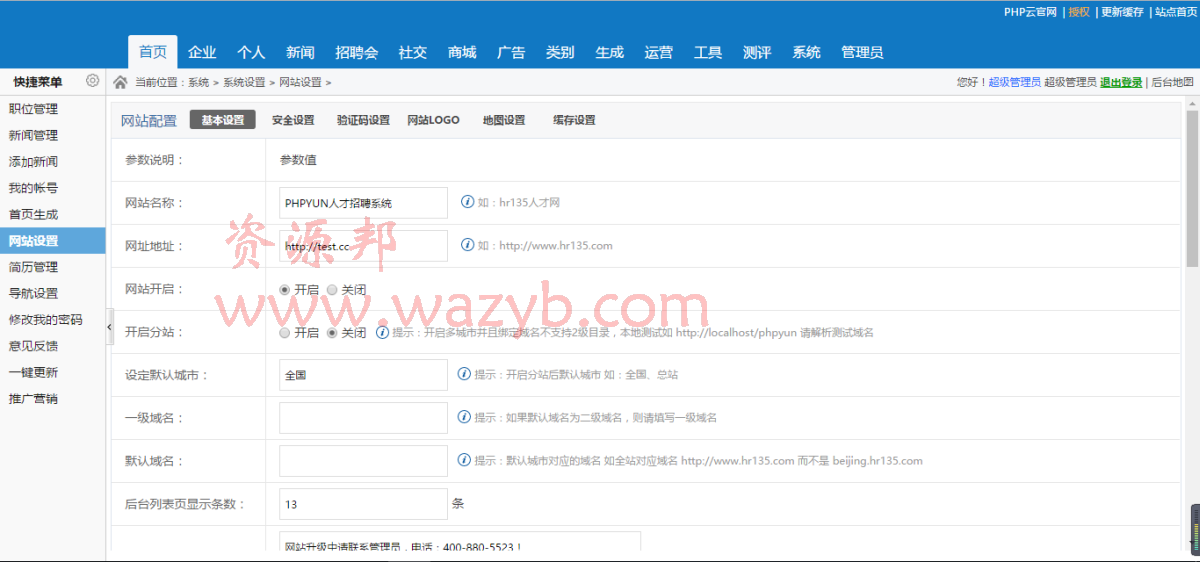Screen dimensions: 1200x562
Task: Switch to 地图设置 sub-tab
Action: point(504,120)
